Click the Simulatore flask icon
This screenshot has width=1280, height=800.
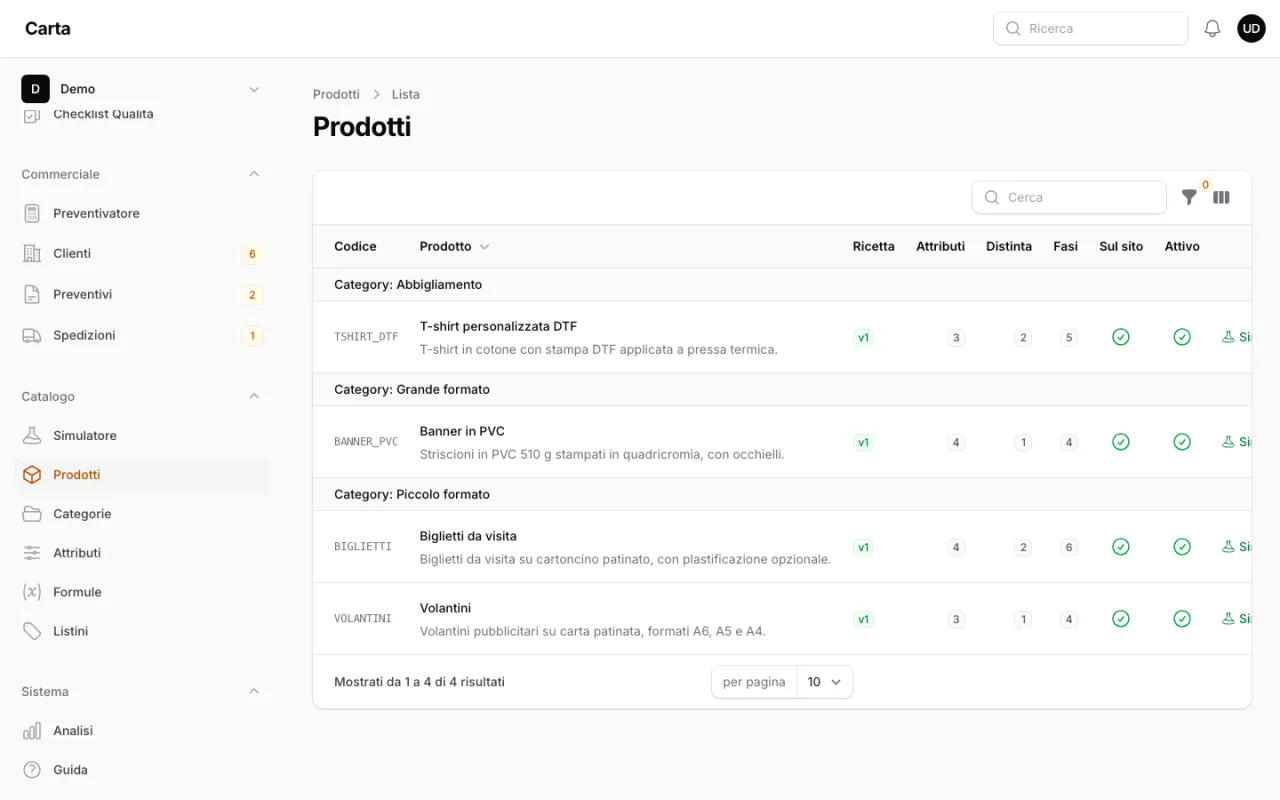pyautogui.click(x=32, y=436)
